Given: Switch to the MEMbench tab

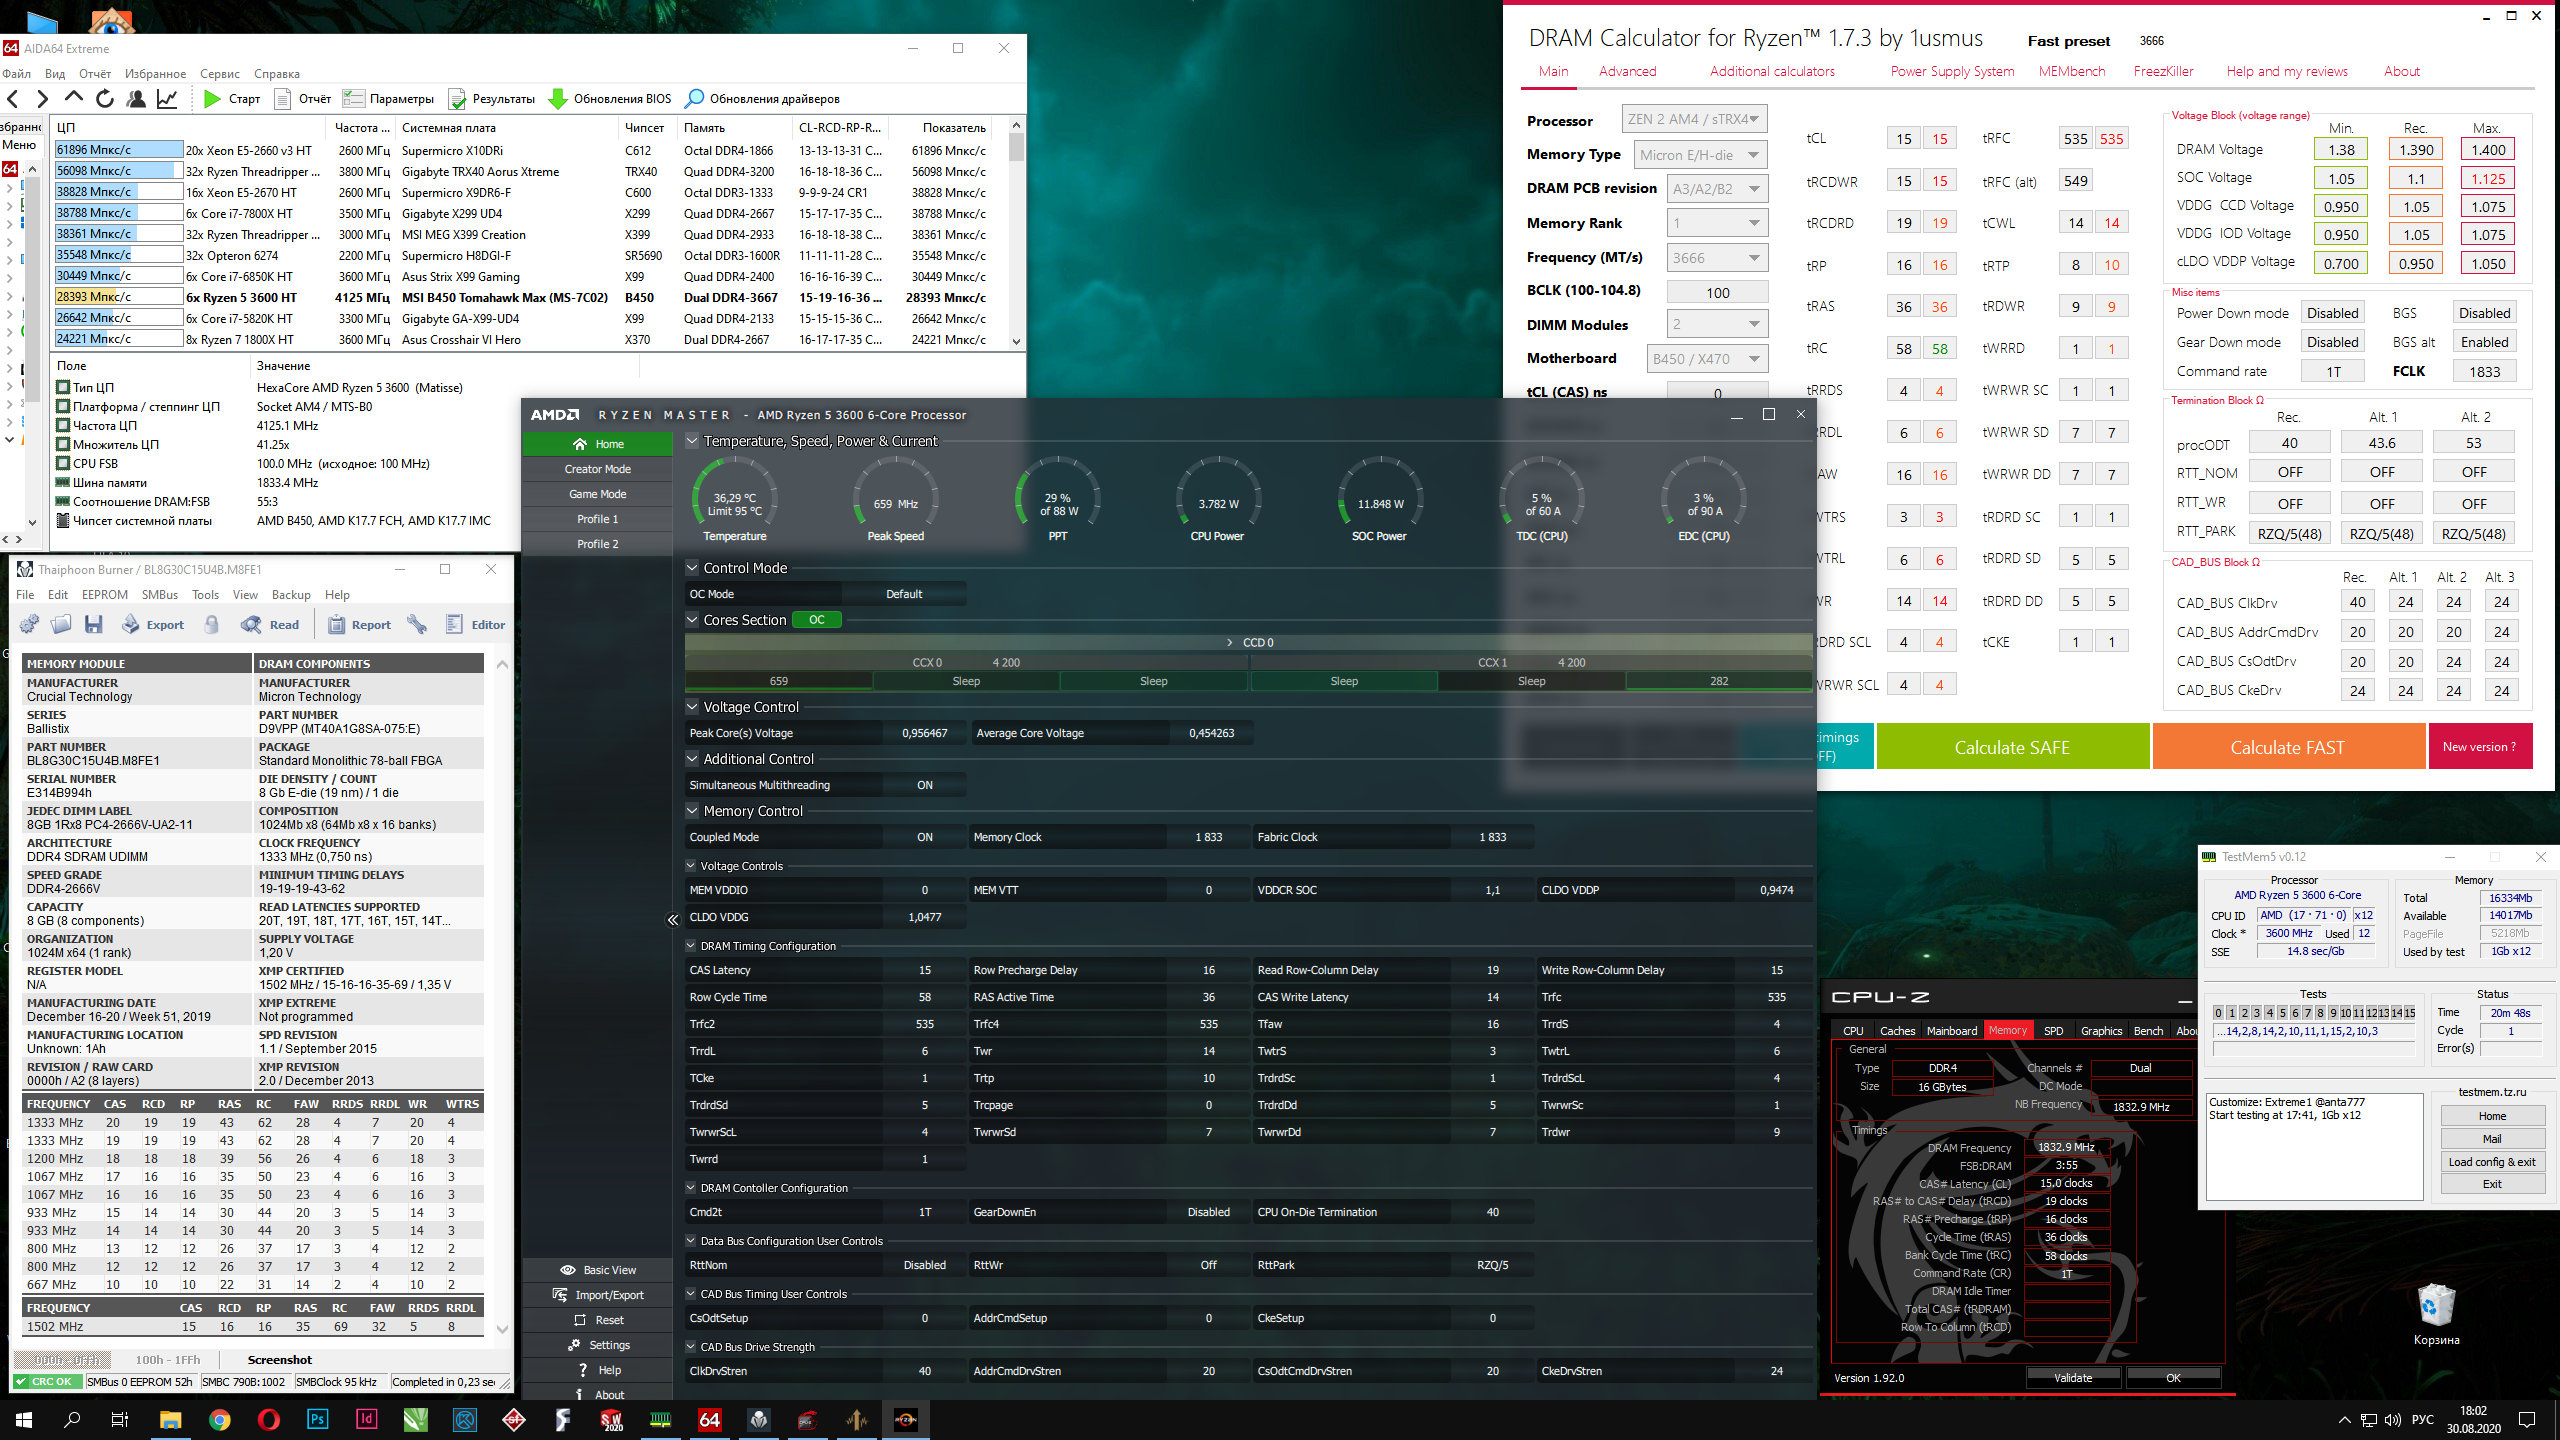Looking at the screenshot, I should [2072, 71].
